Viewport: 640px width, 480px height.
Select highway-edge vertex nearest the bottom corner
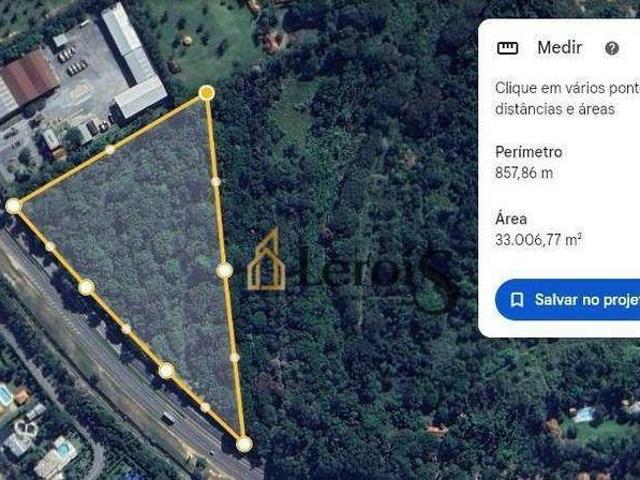(166, 370)
